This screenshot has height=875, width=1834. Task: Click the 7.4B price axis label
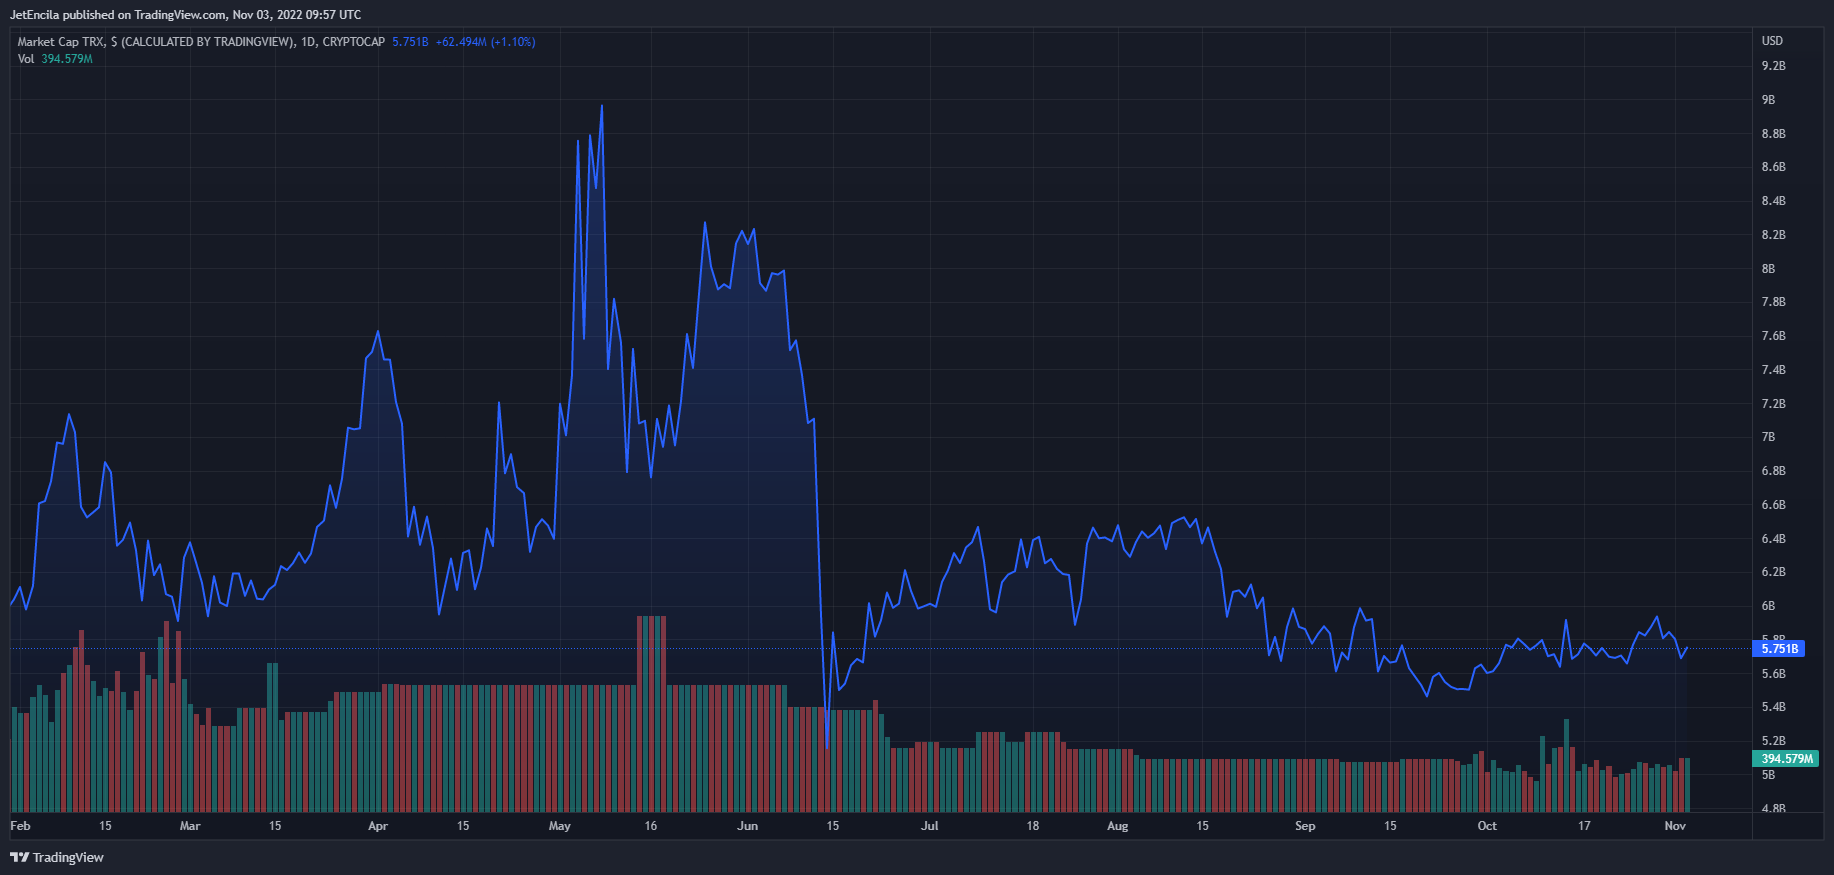1773,370
